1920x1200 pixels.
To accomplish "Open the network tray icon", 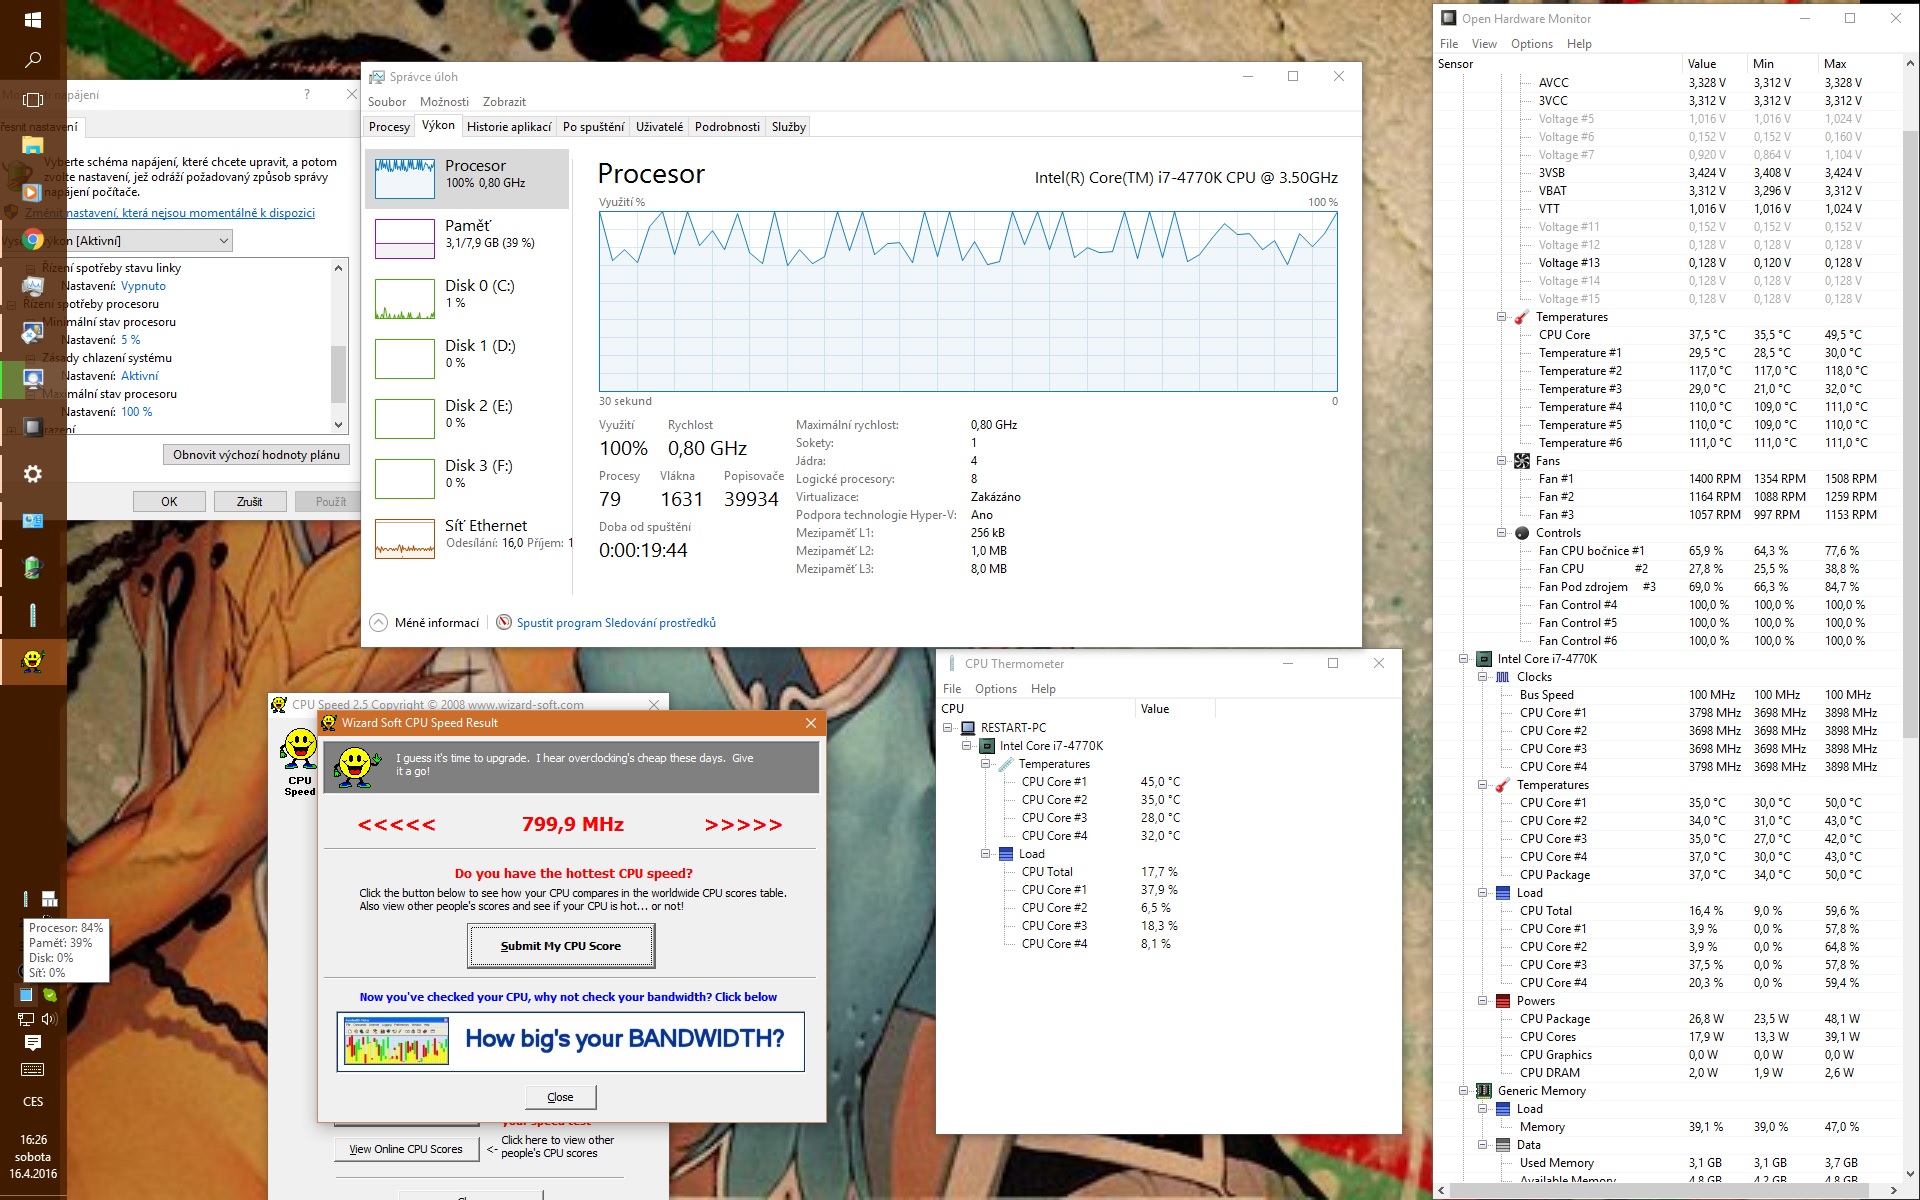I will pos(25,1018).
